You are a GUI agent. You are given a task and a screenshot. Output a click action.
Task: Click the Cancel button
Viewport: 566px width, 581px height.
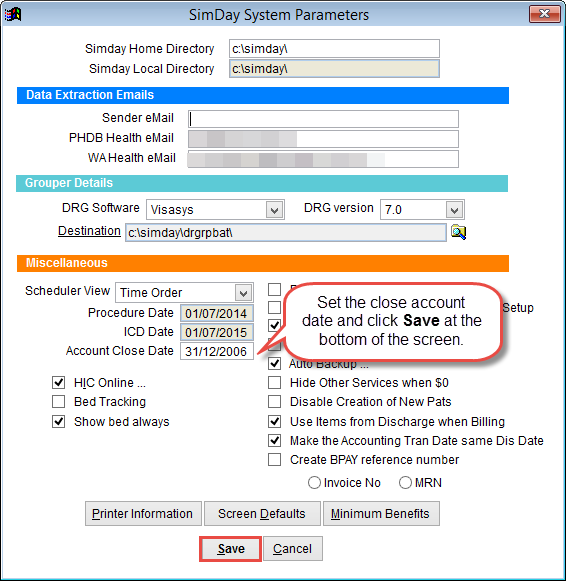[x=293, y=549]
